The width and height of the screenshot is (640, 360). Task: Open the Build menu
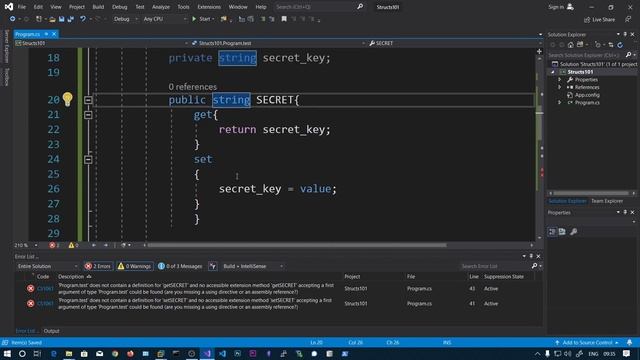pyautogui.click(x=98, y=7)
